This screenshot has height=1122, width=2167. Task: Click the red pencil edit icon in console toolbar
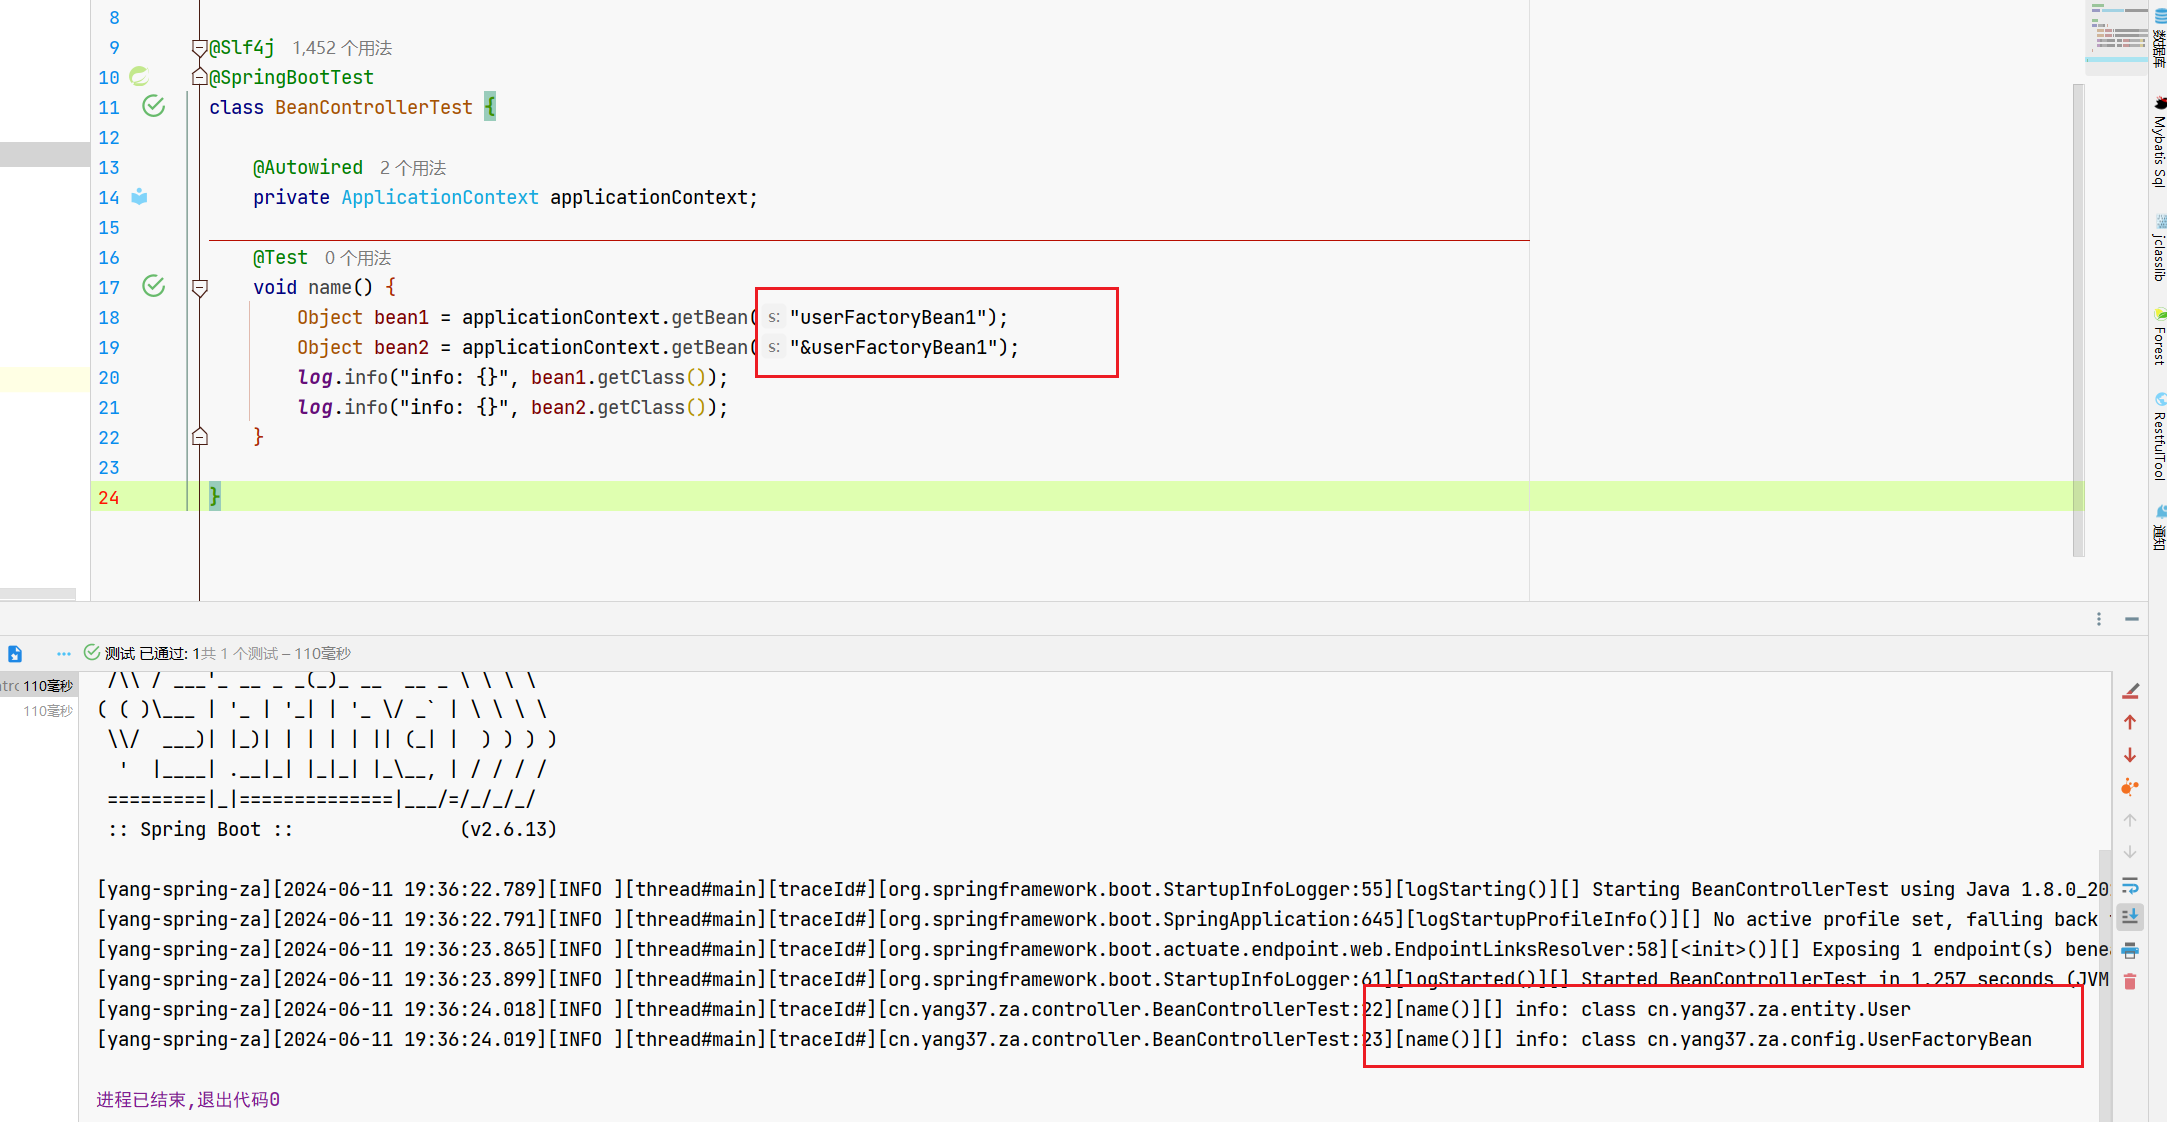click(2130, 691)
